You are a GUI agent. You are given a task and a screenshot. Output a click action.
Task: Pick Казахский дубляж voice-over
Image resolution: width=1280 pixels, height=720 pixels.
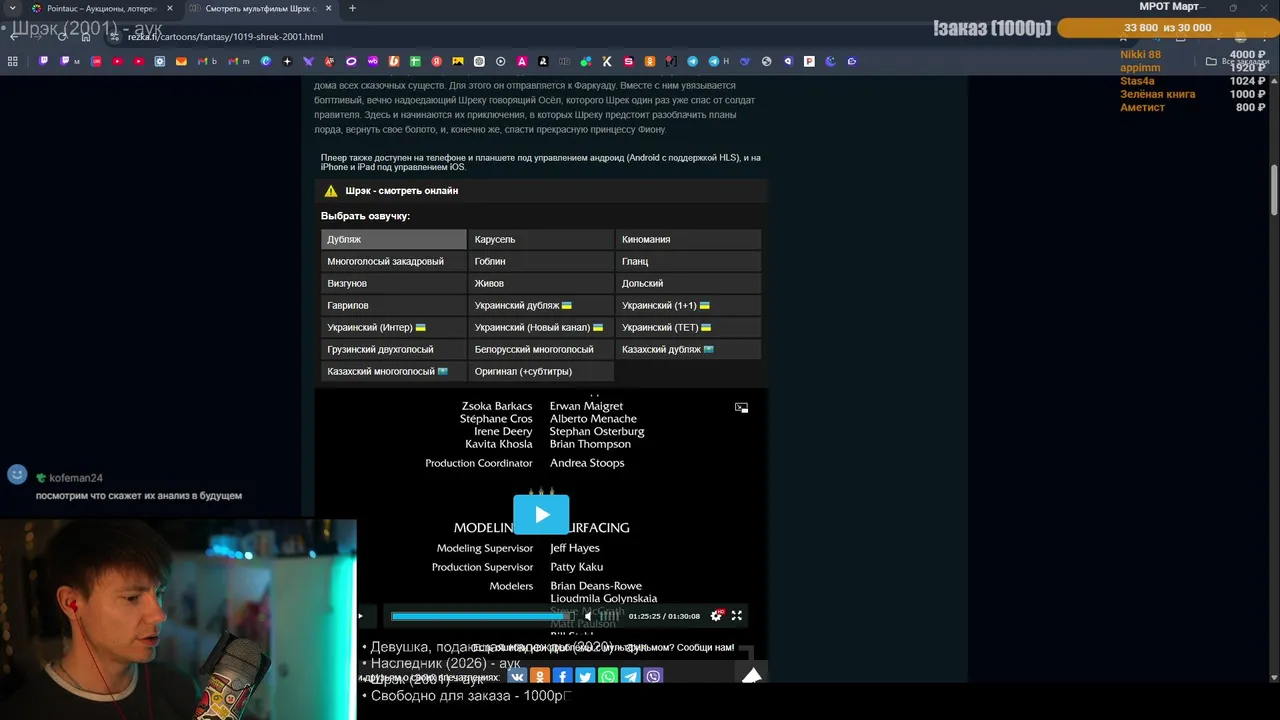(688, 350)
